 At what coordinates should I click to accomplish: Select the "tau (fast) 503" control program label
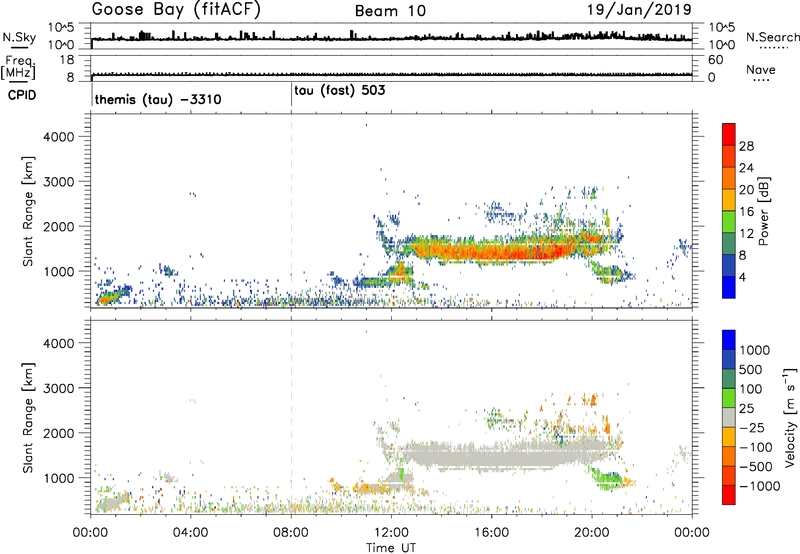coord(340,90)
